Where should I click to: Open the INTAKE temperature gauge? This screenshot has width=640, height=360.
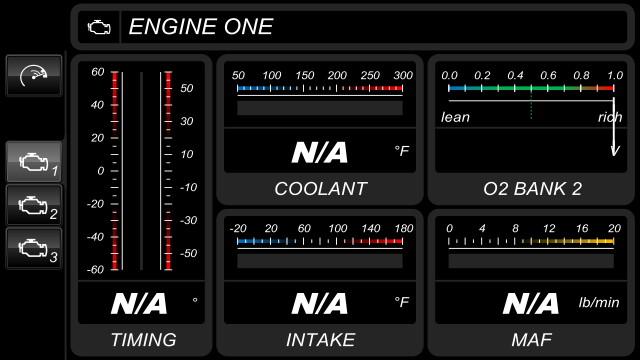click(x=320, y=282)
